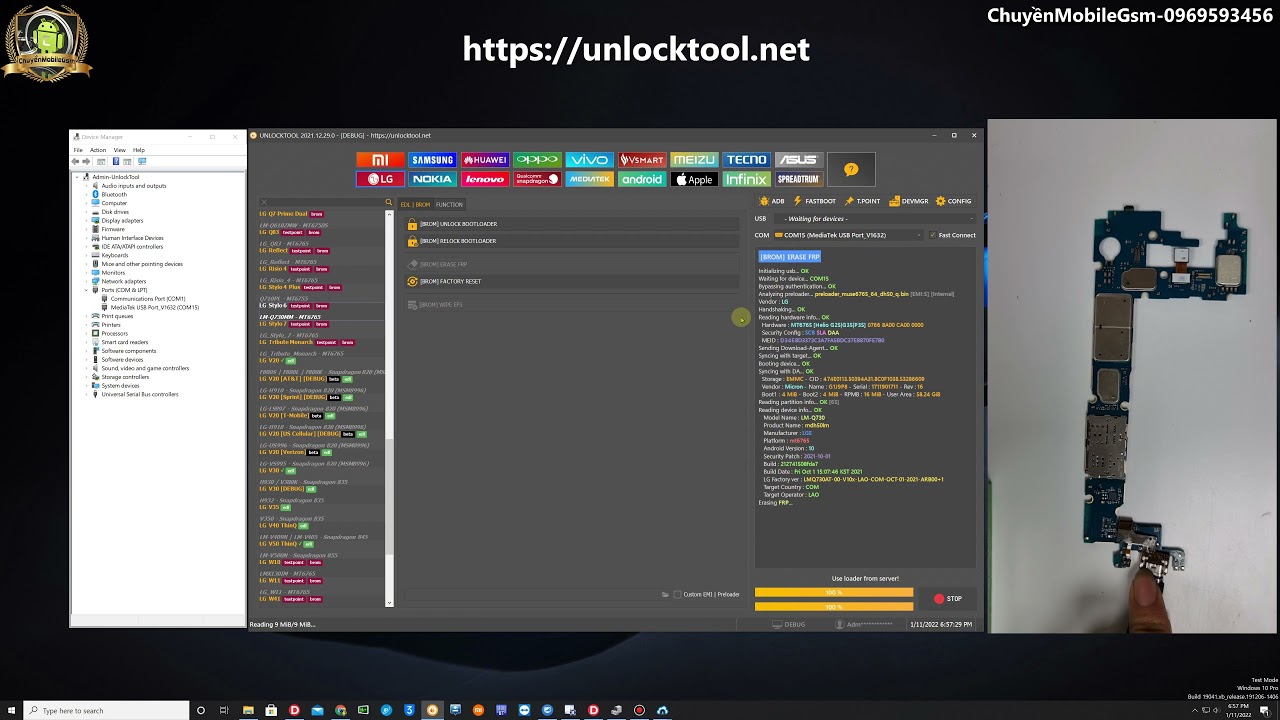This screenshot has width=1280, height=720.
Task: Open Action menu in Device Manager
Action: [97, 150]
